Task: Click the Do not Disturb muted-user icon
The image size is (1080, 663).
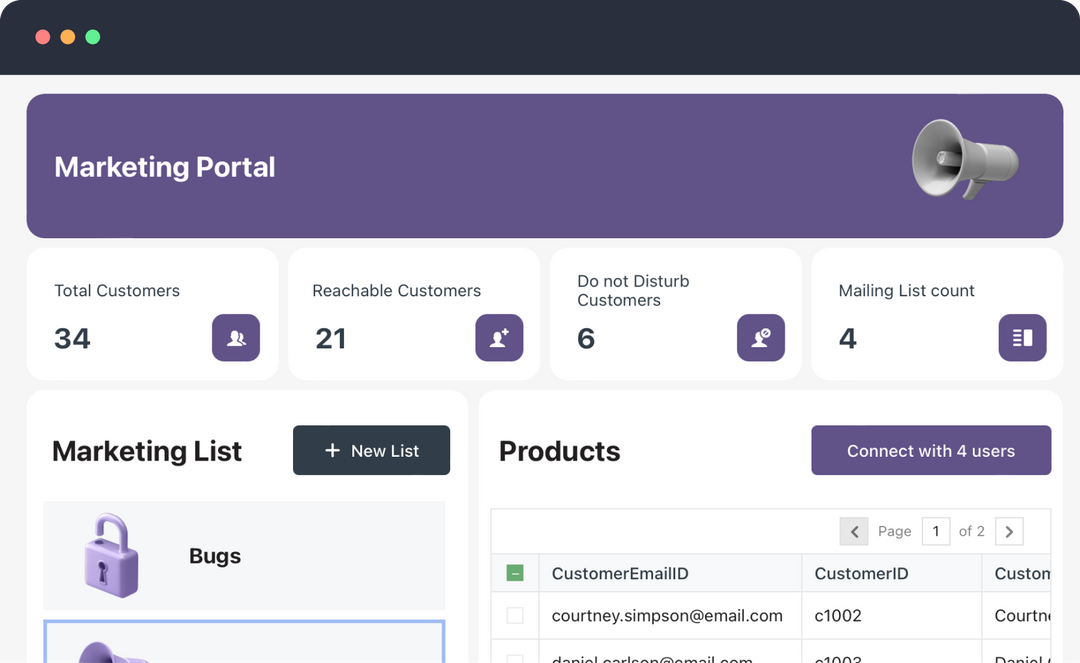Action: [x=761, y=338]
